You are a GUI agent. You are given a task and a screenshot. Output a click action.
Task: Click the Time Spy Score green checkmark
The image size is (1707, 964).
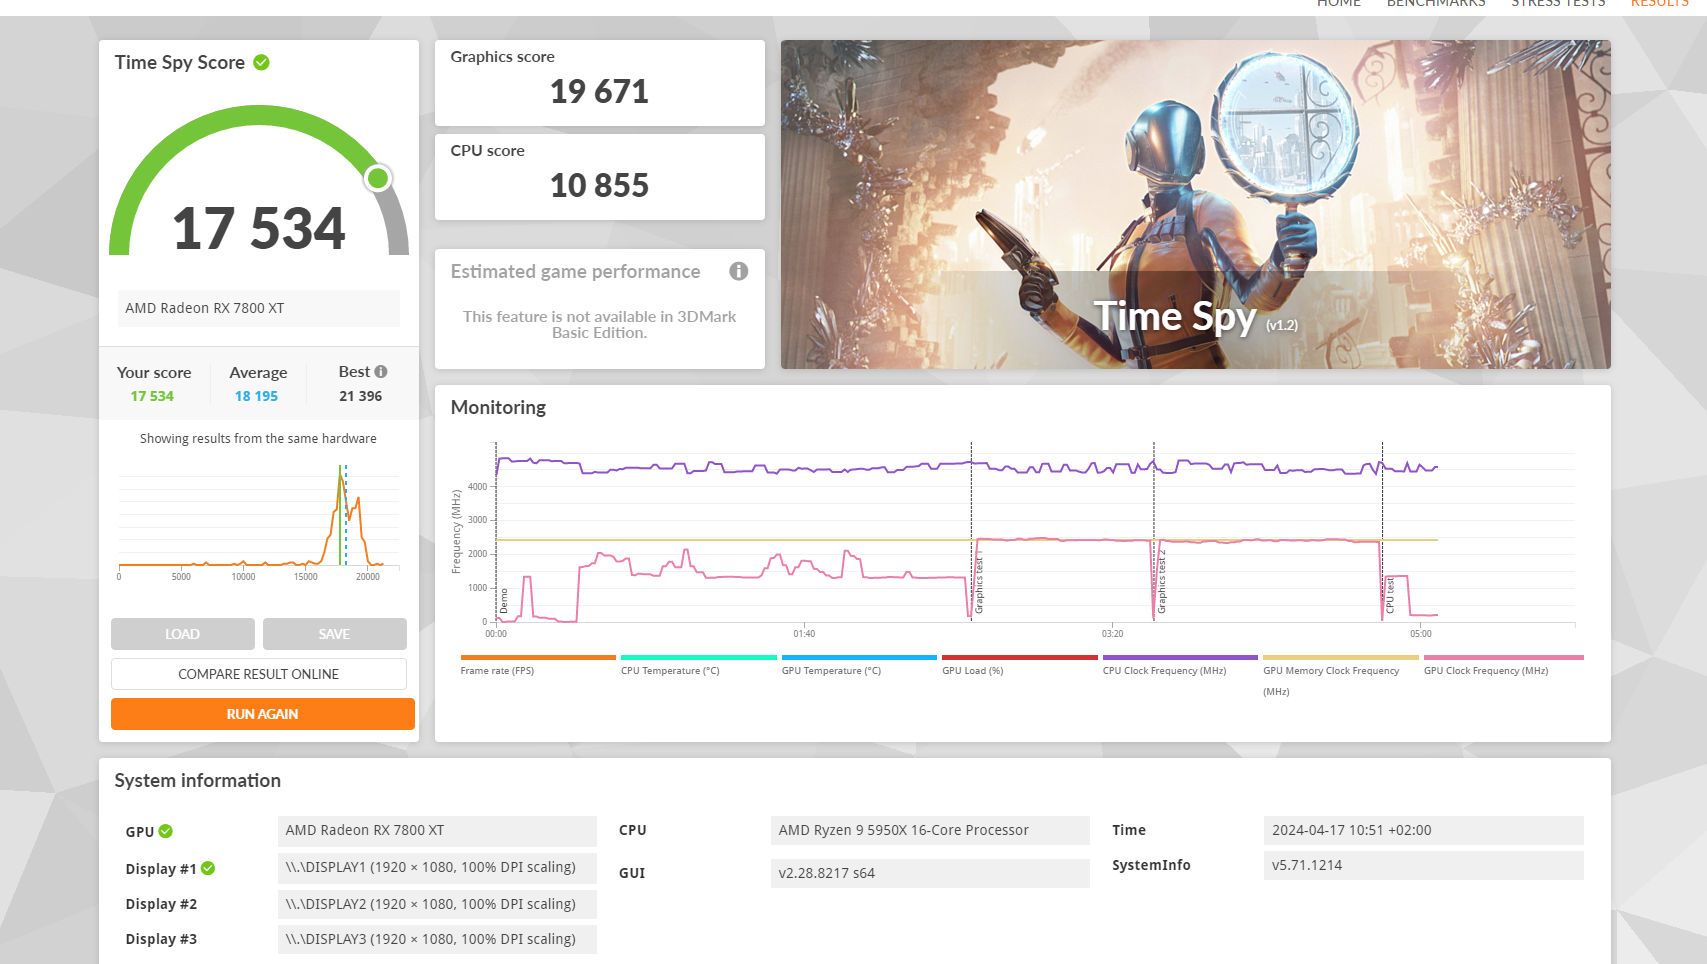(x=261, y=62)
